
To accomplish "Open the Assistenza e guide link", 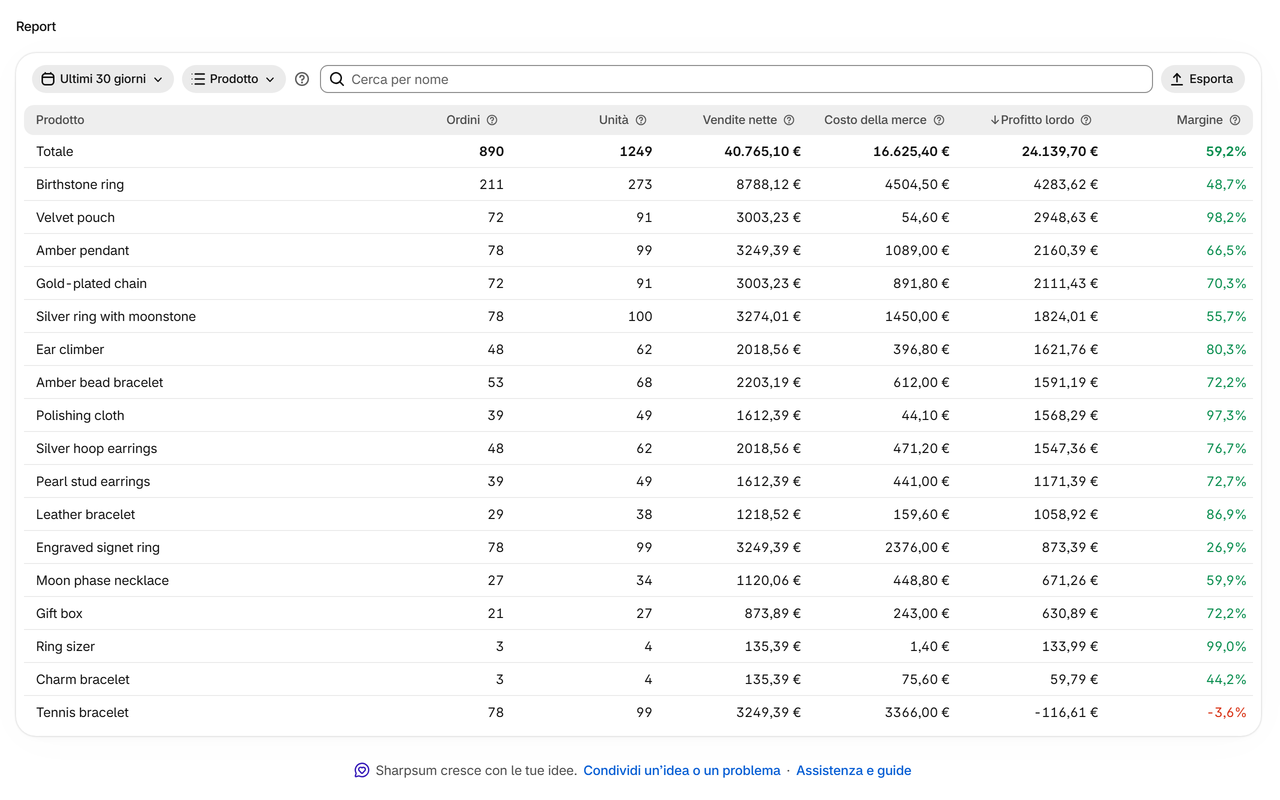I will pos(854,770).
